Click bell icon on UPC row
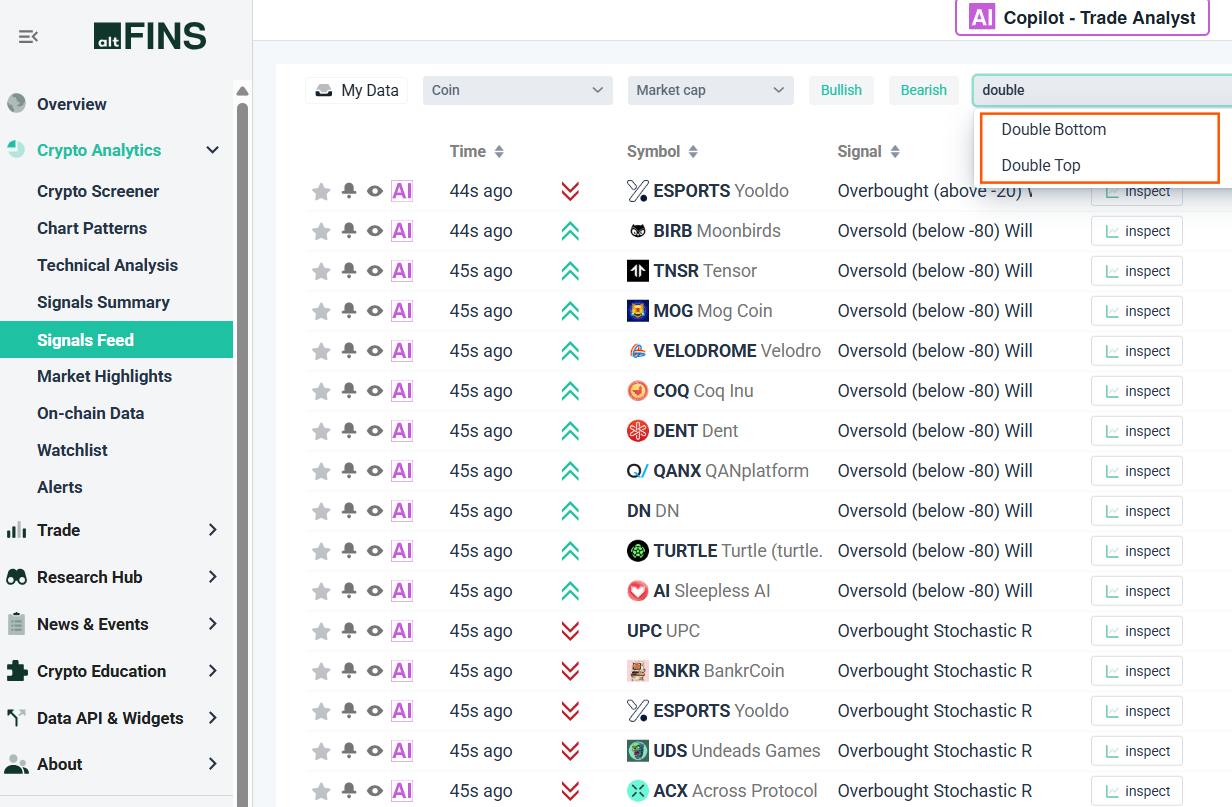The width and height of the screenshot is (1232, 807). click(349, 631)
